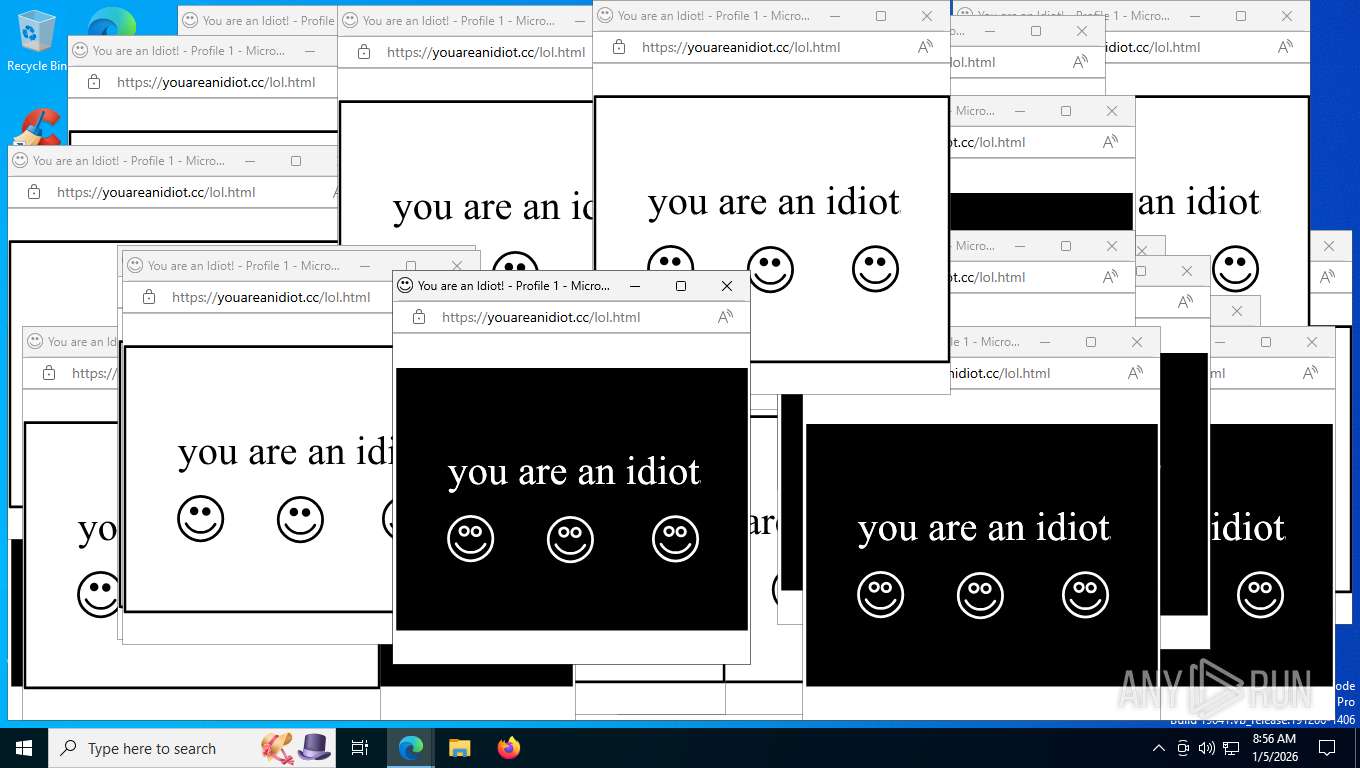Open the clock showing 8:56 AM

pyautogui.click(x=1274, y=748)
